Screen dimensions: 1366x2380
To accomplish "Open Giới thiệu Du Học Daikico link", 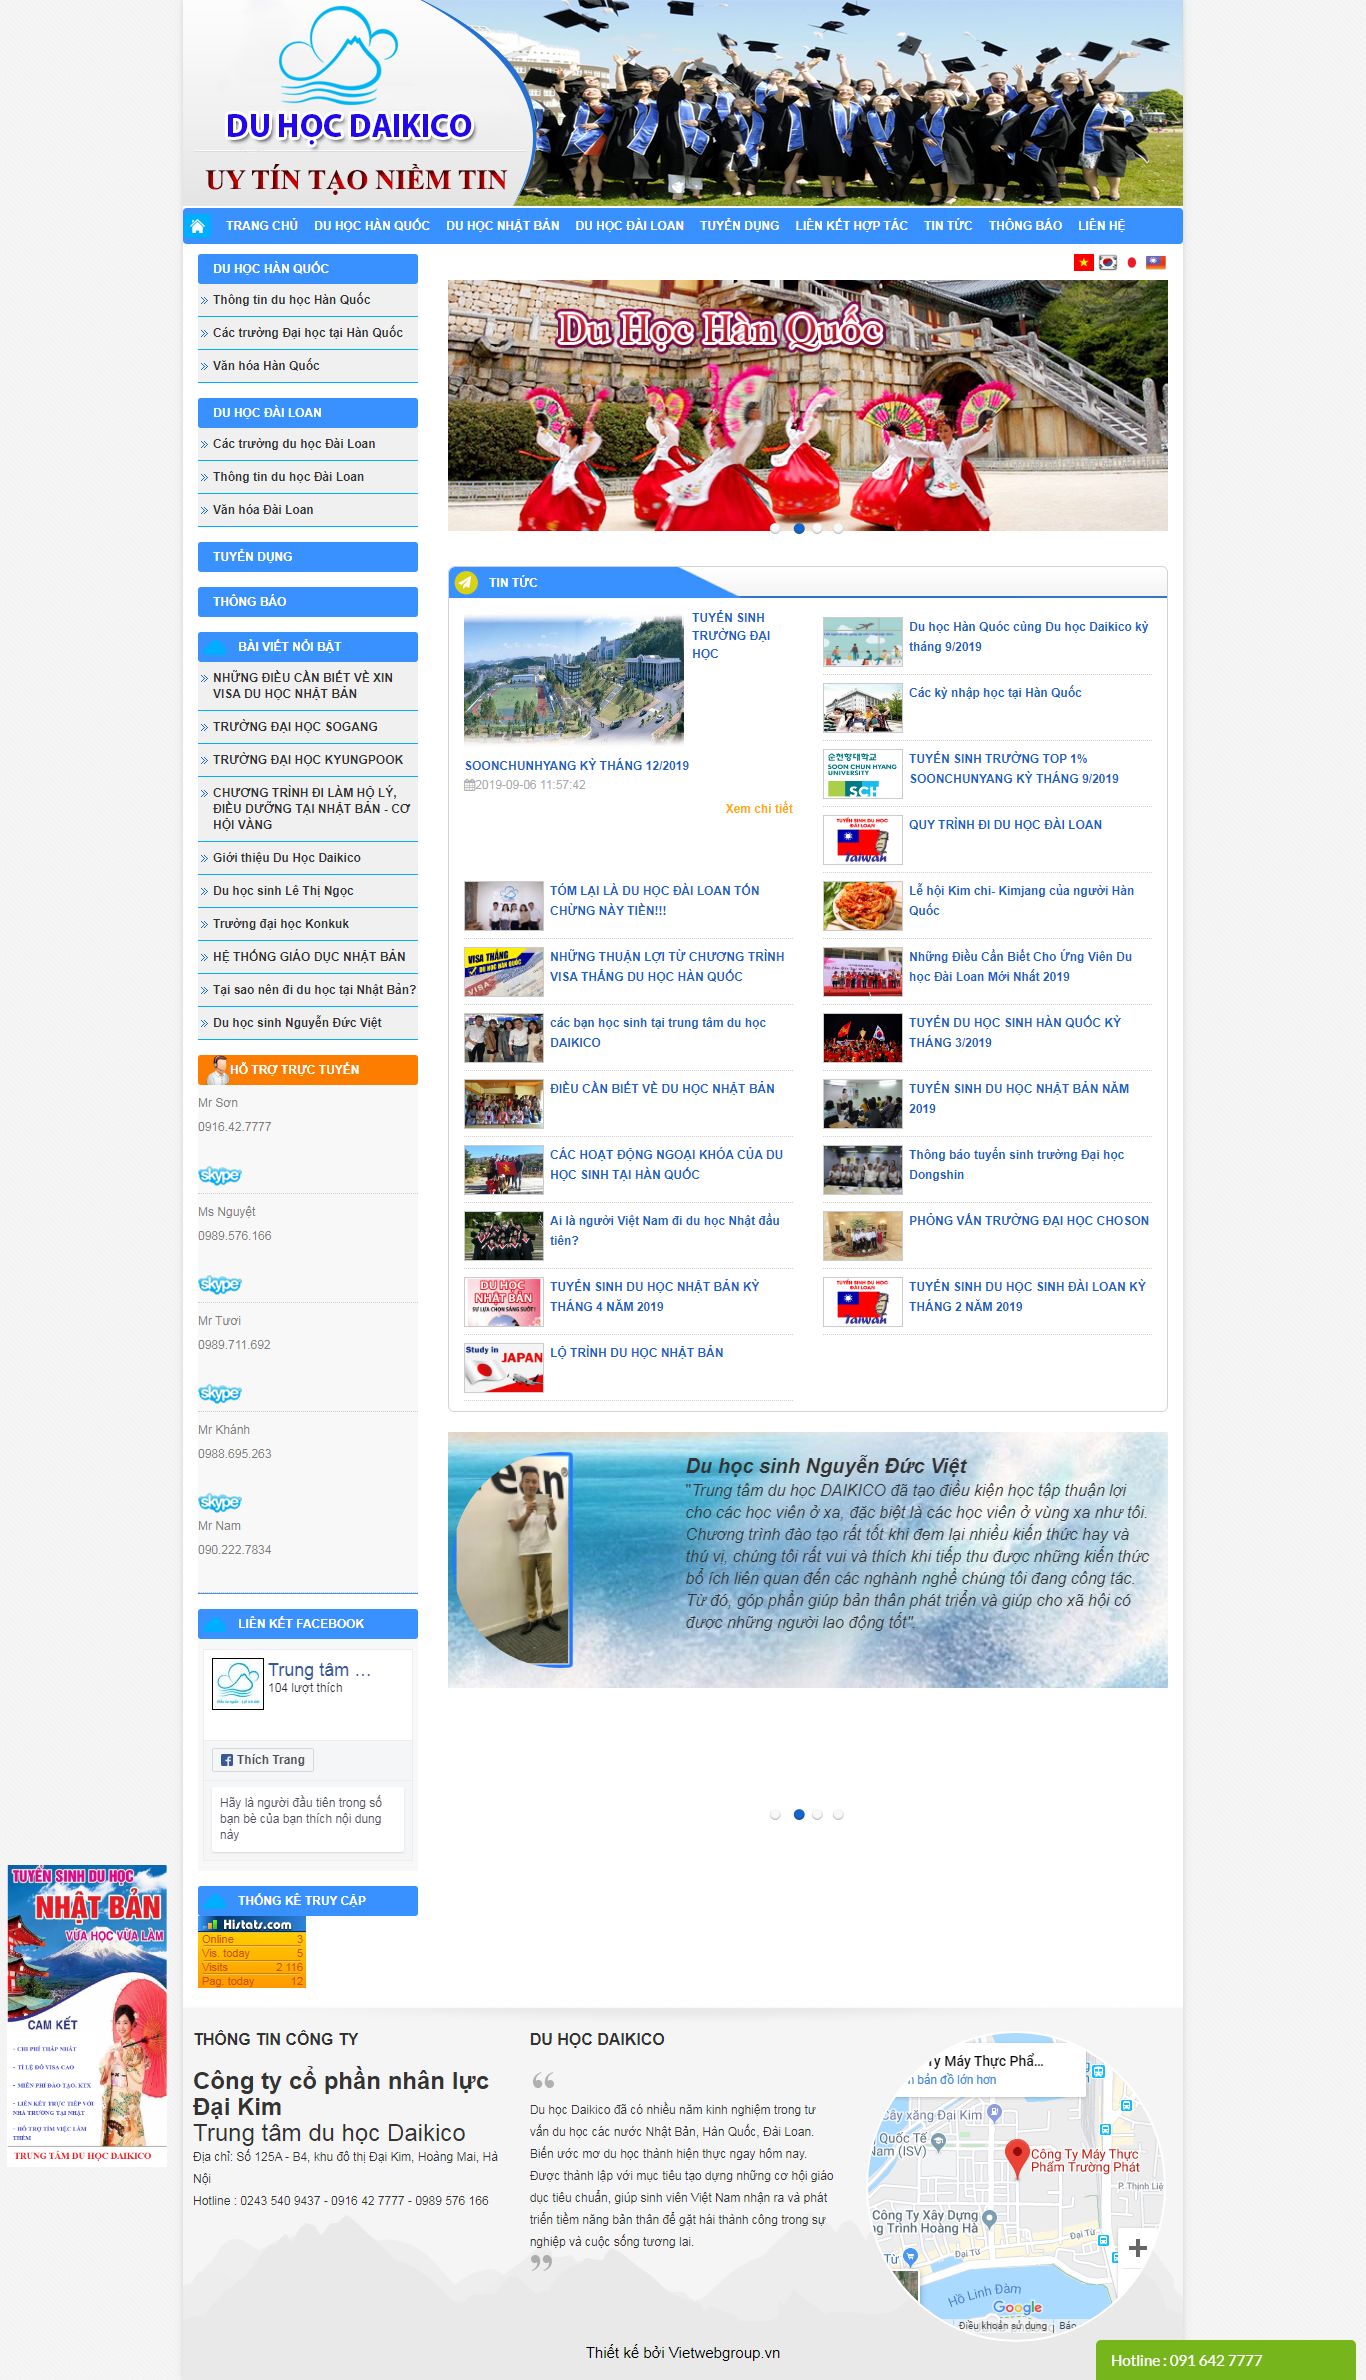I will [x=287, y=858].
